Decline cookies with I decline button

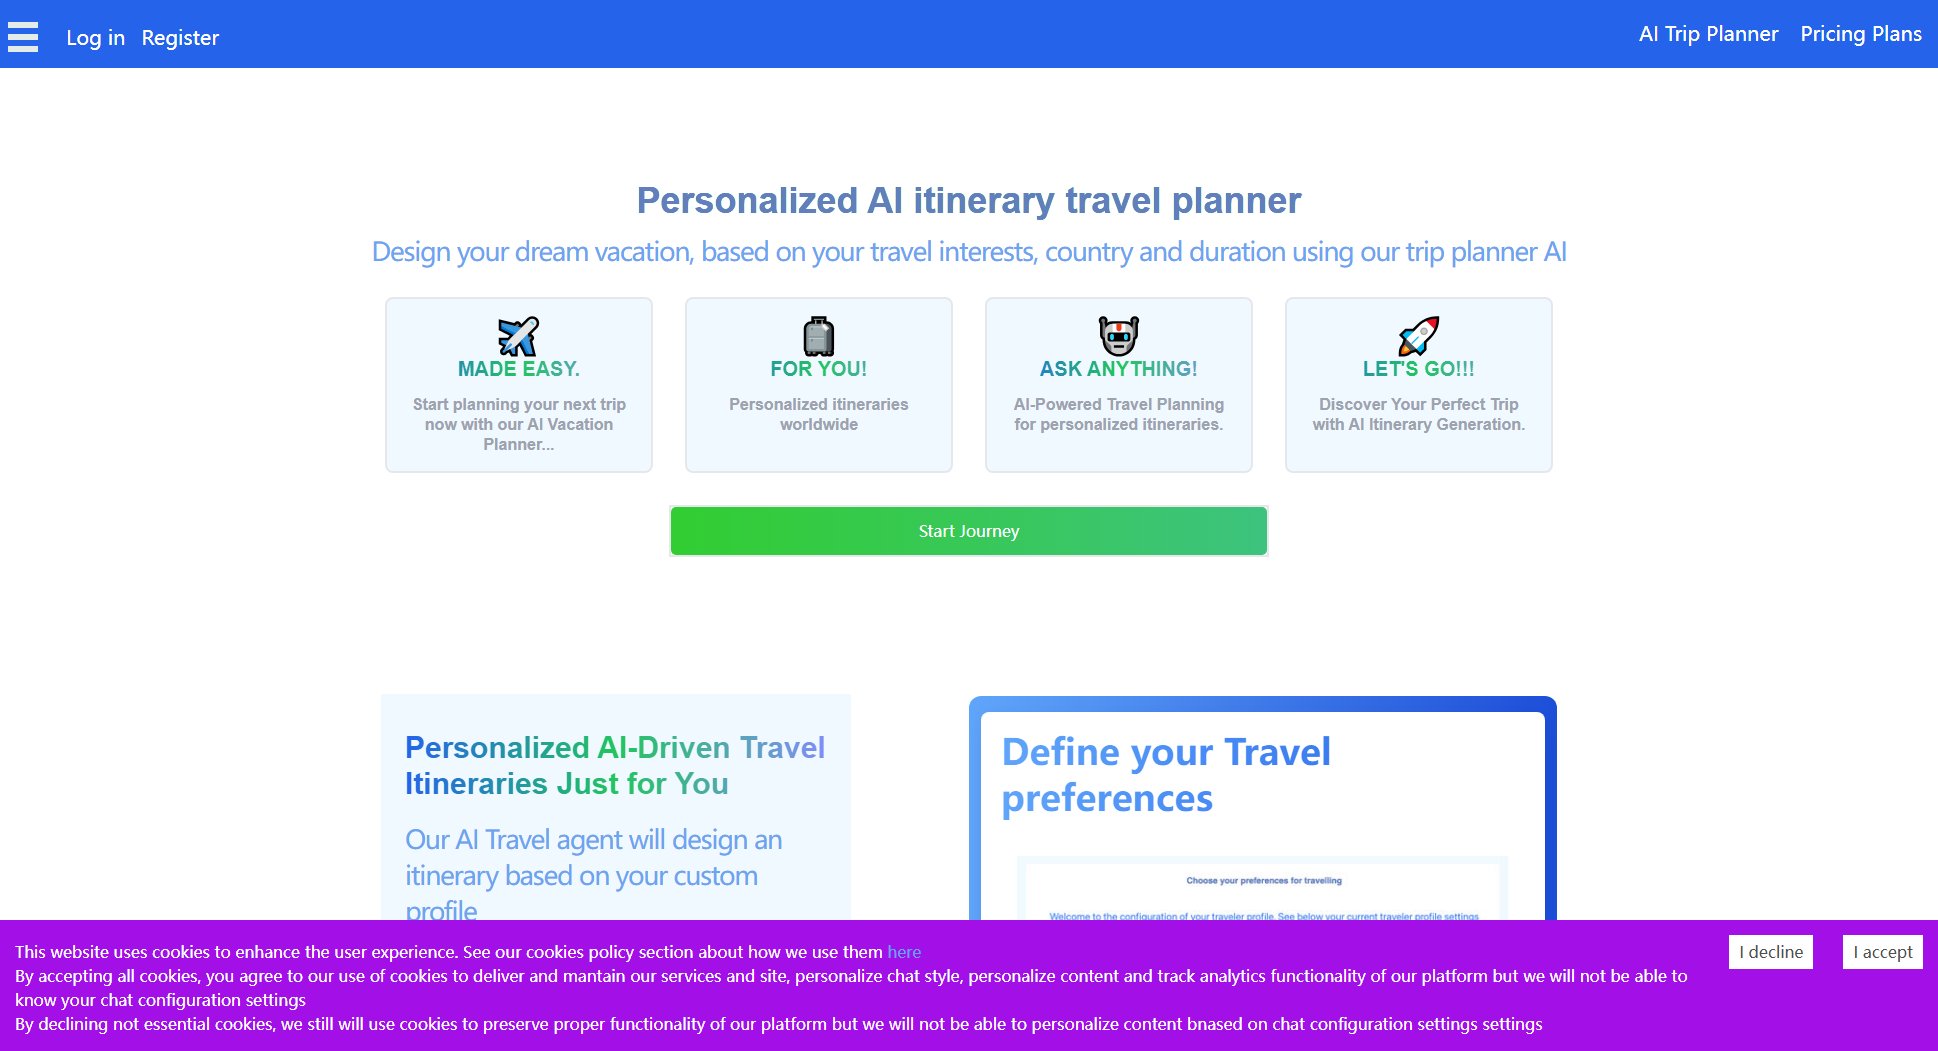click(x=1771, y=951)
